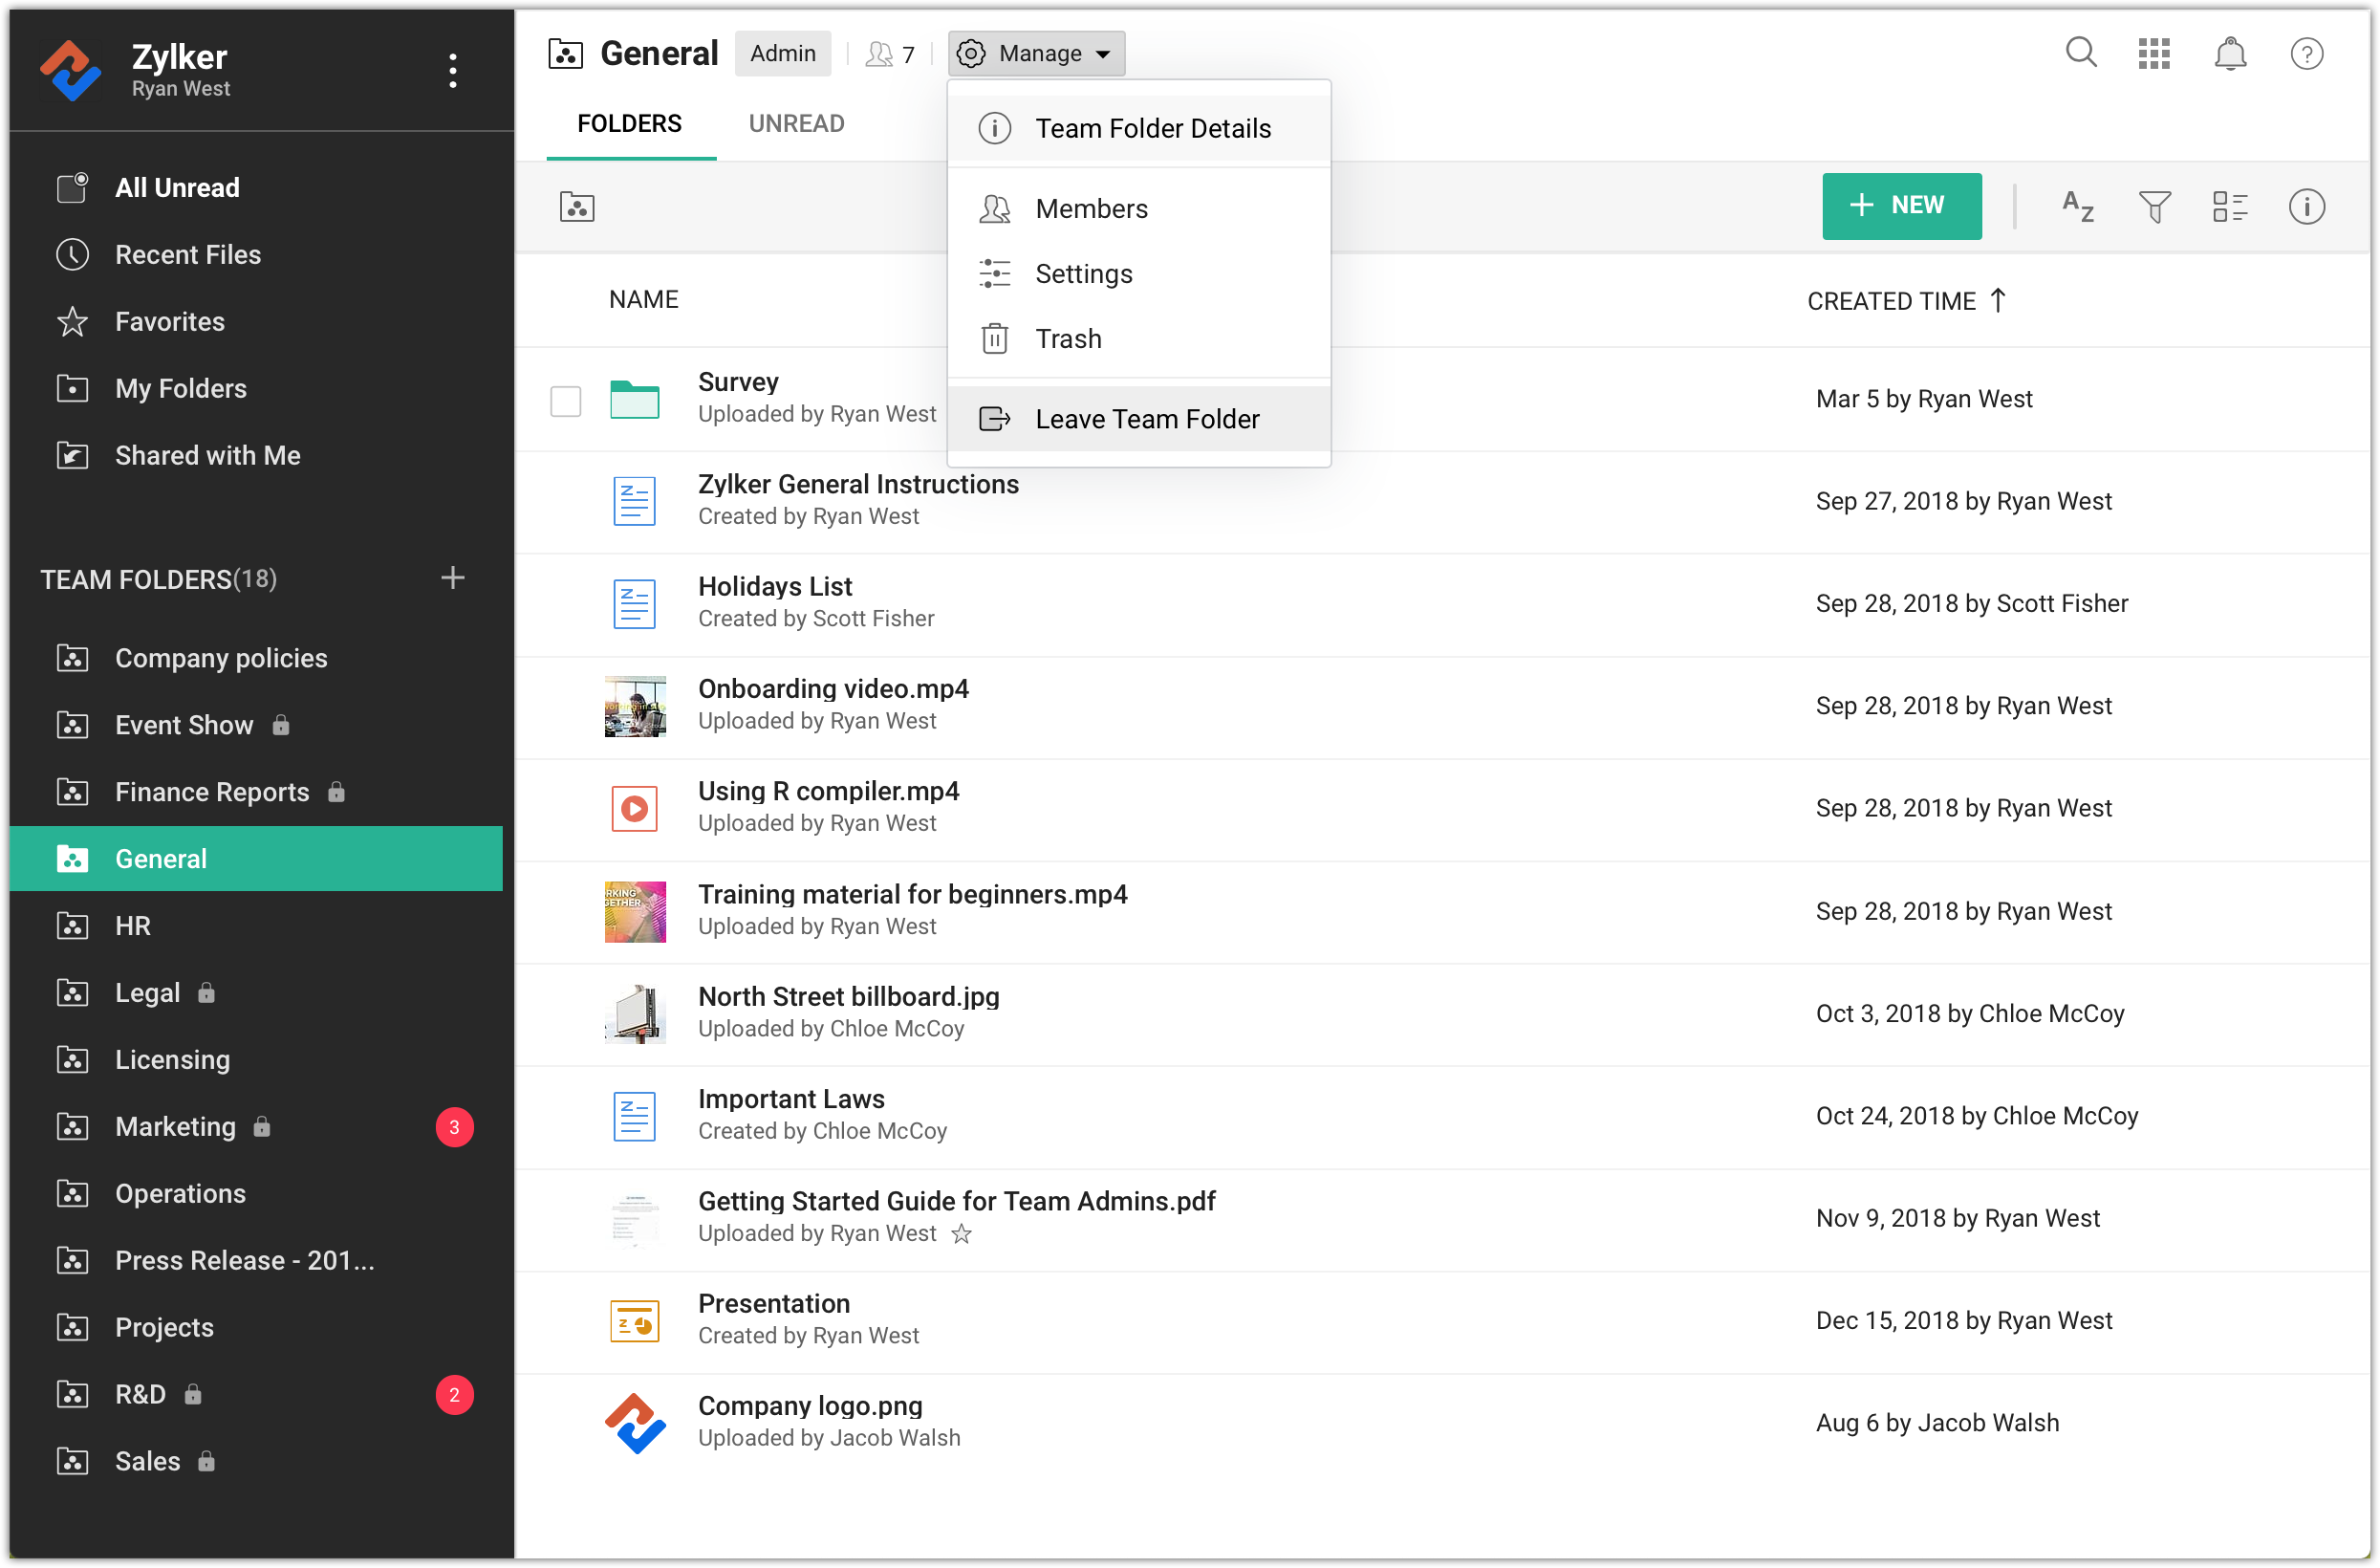Image resolution: width=2380 pixels, height=1568 pixels.
Task: Add a new team folder plus icon
Action: tap(453, 578)
